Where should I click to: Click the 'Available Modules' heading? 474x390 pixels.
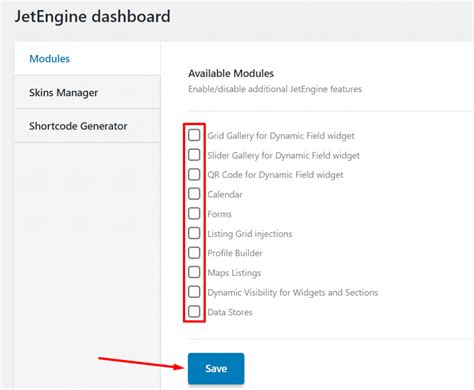[231, 73]
